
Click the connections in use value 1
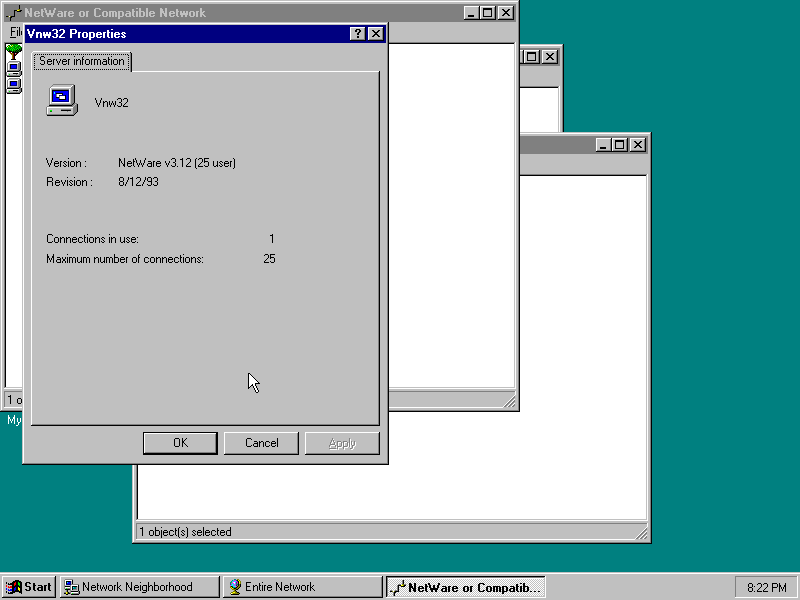click(x=272, y=239)
